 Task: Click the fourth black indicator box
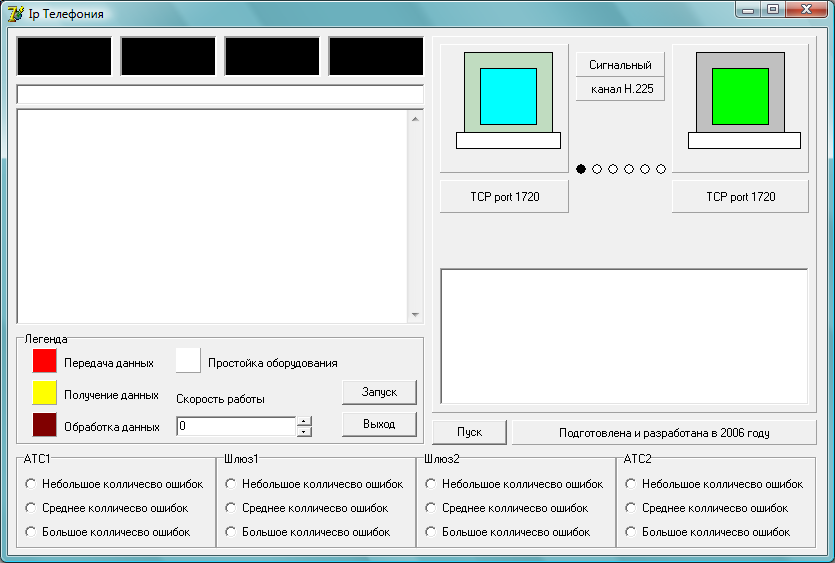click(x=376, y=56)
